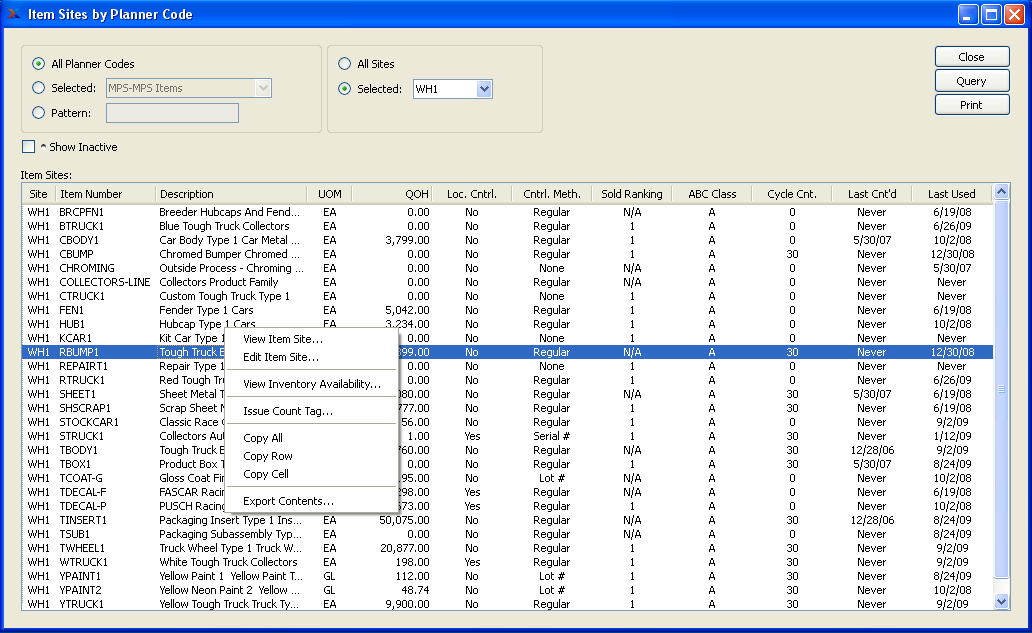Click Export Contents in the context menu
Screen dimensions: 1032x633
pos(288,501)
